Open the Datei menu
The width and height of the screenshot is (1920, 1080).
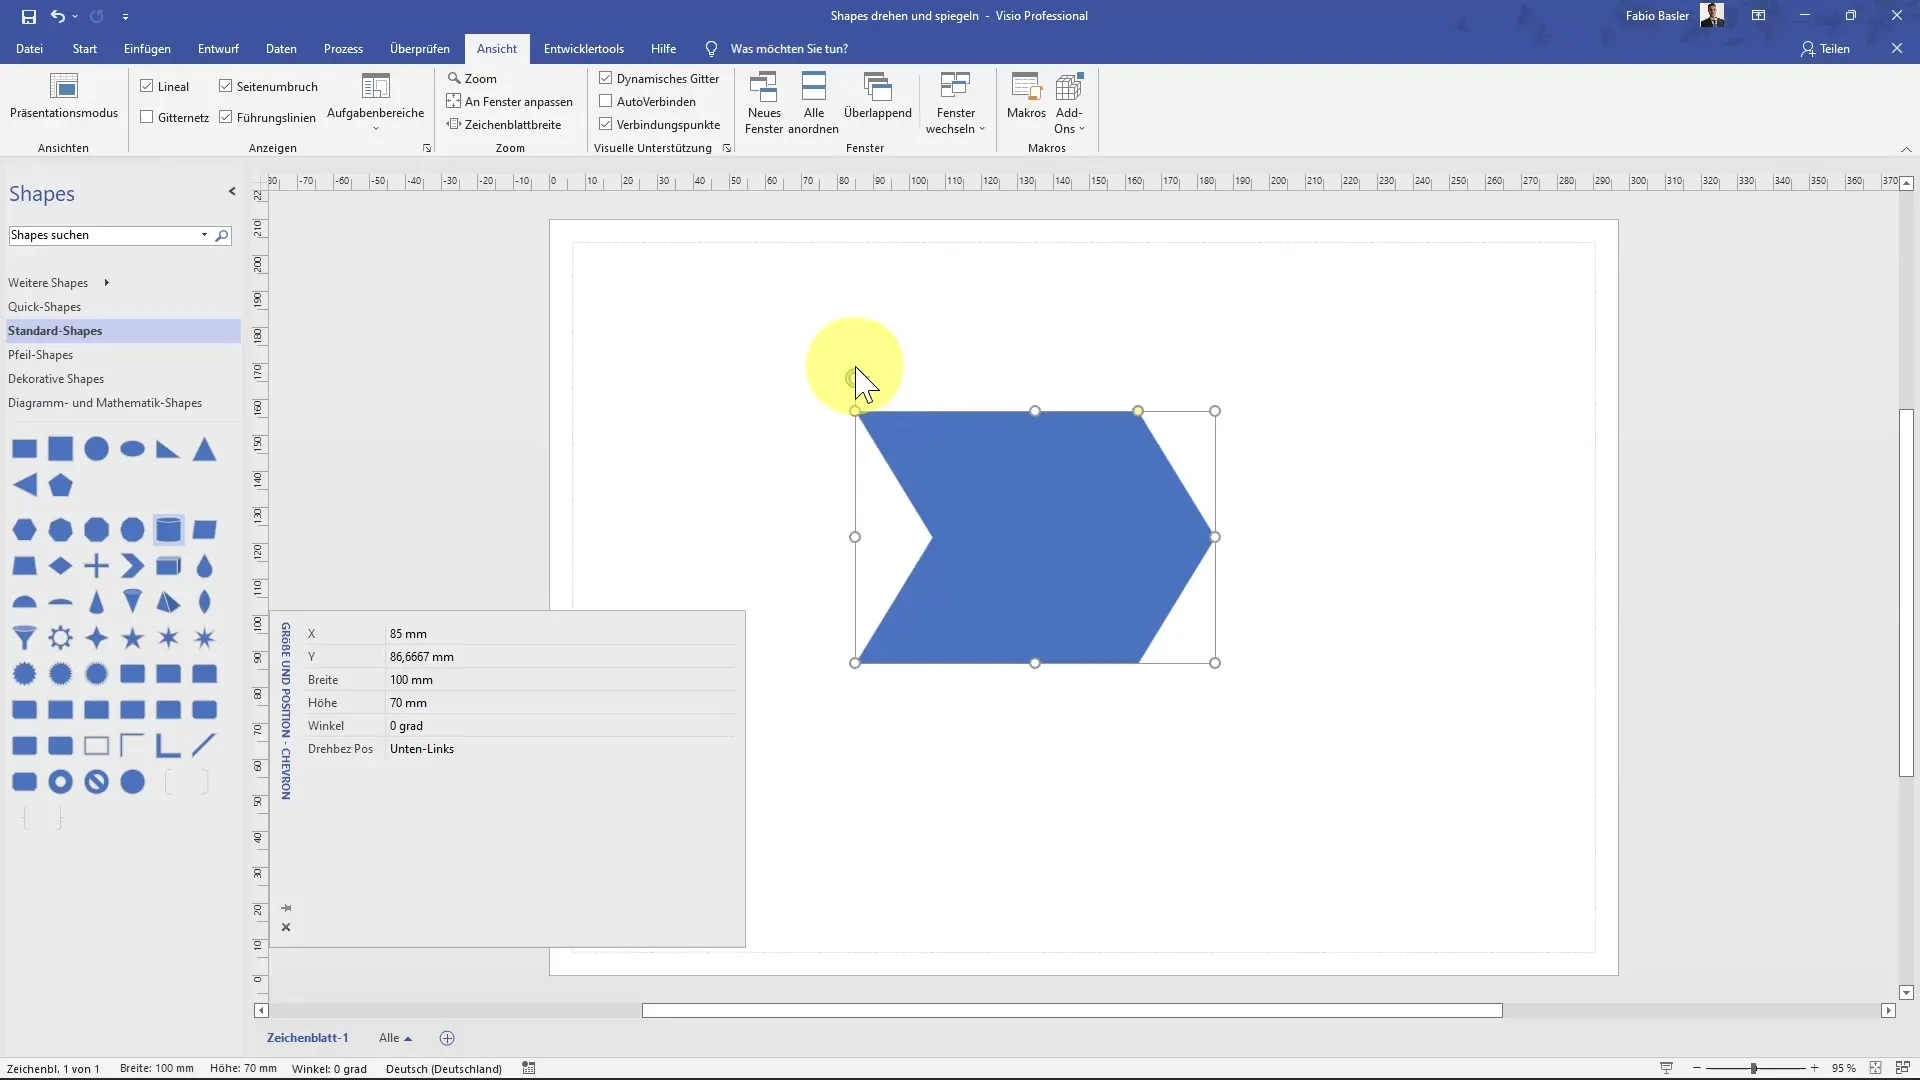click(29, 48)
